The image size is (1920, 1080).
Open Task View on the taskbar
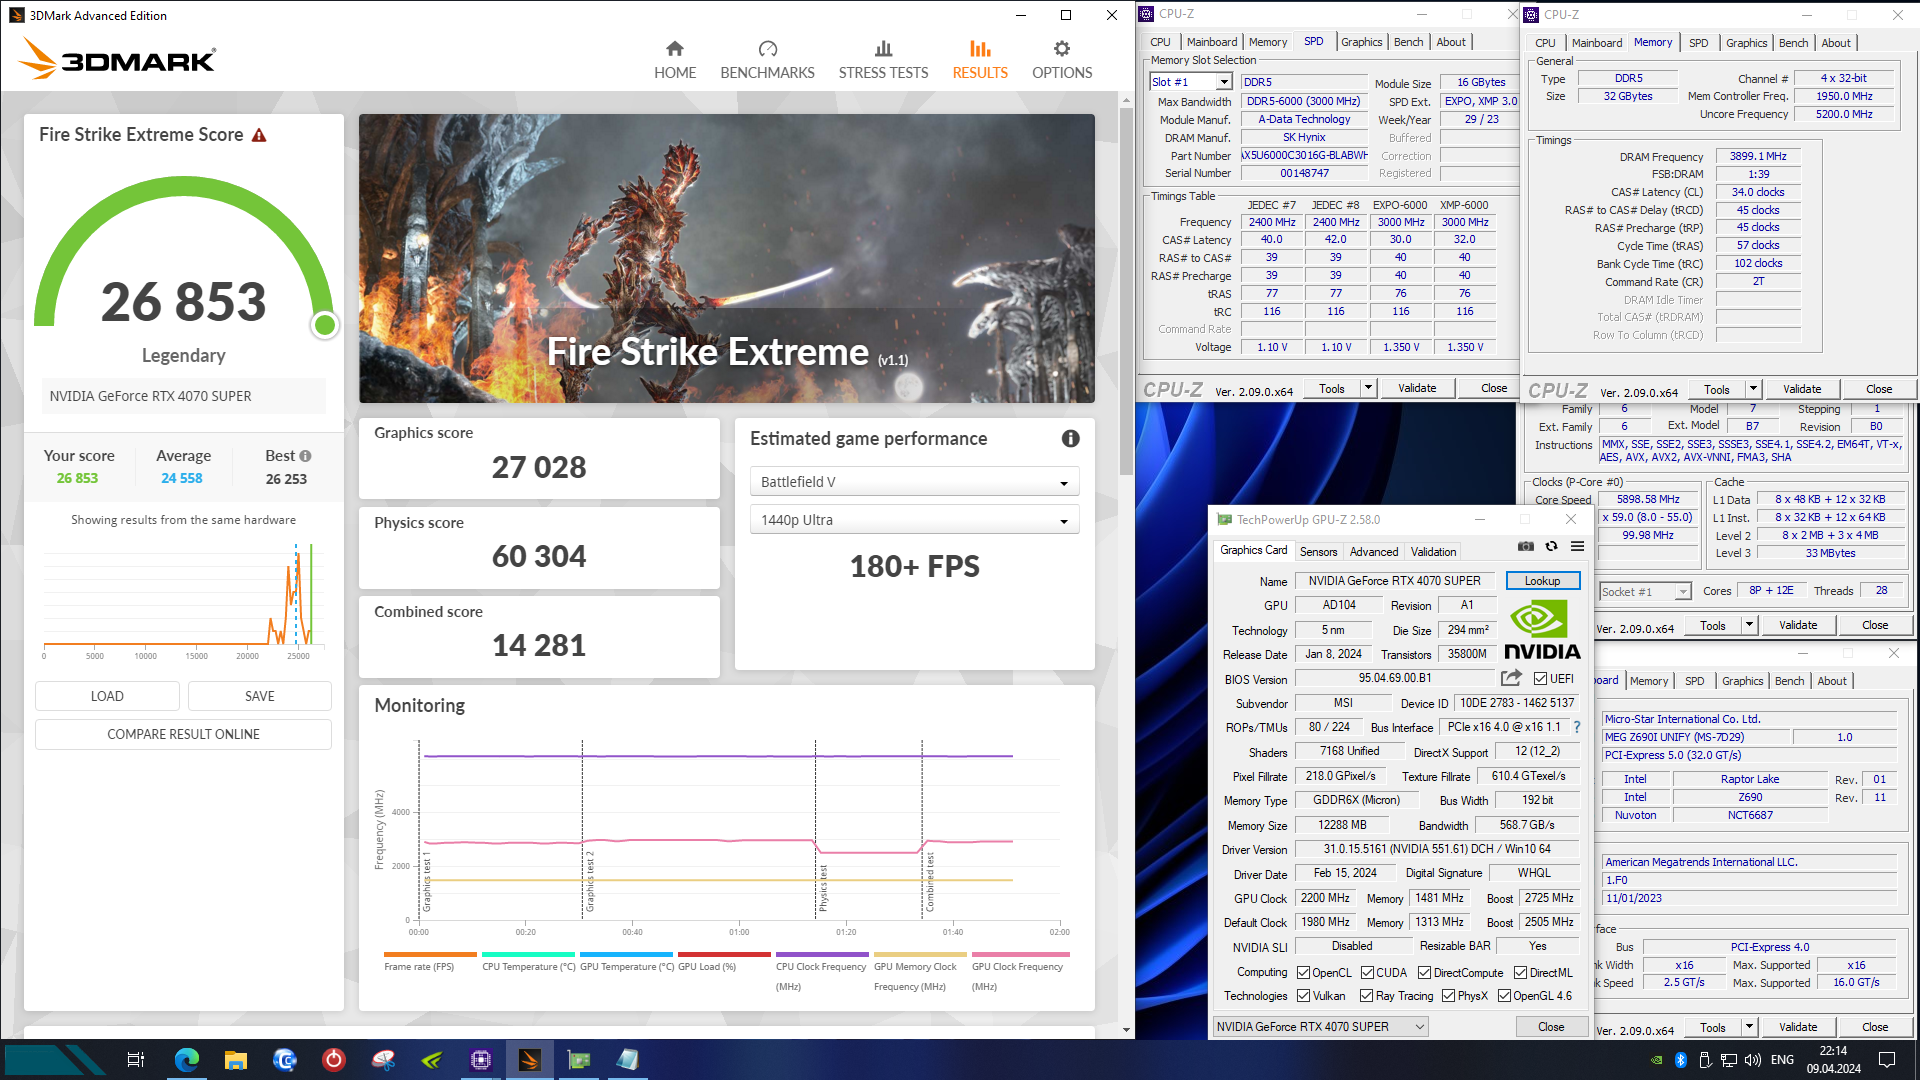click(136, 1060)
